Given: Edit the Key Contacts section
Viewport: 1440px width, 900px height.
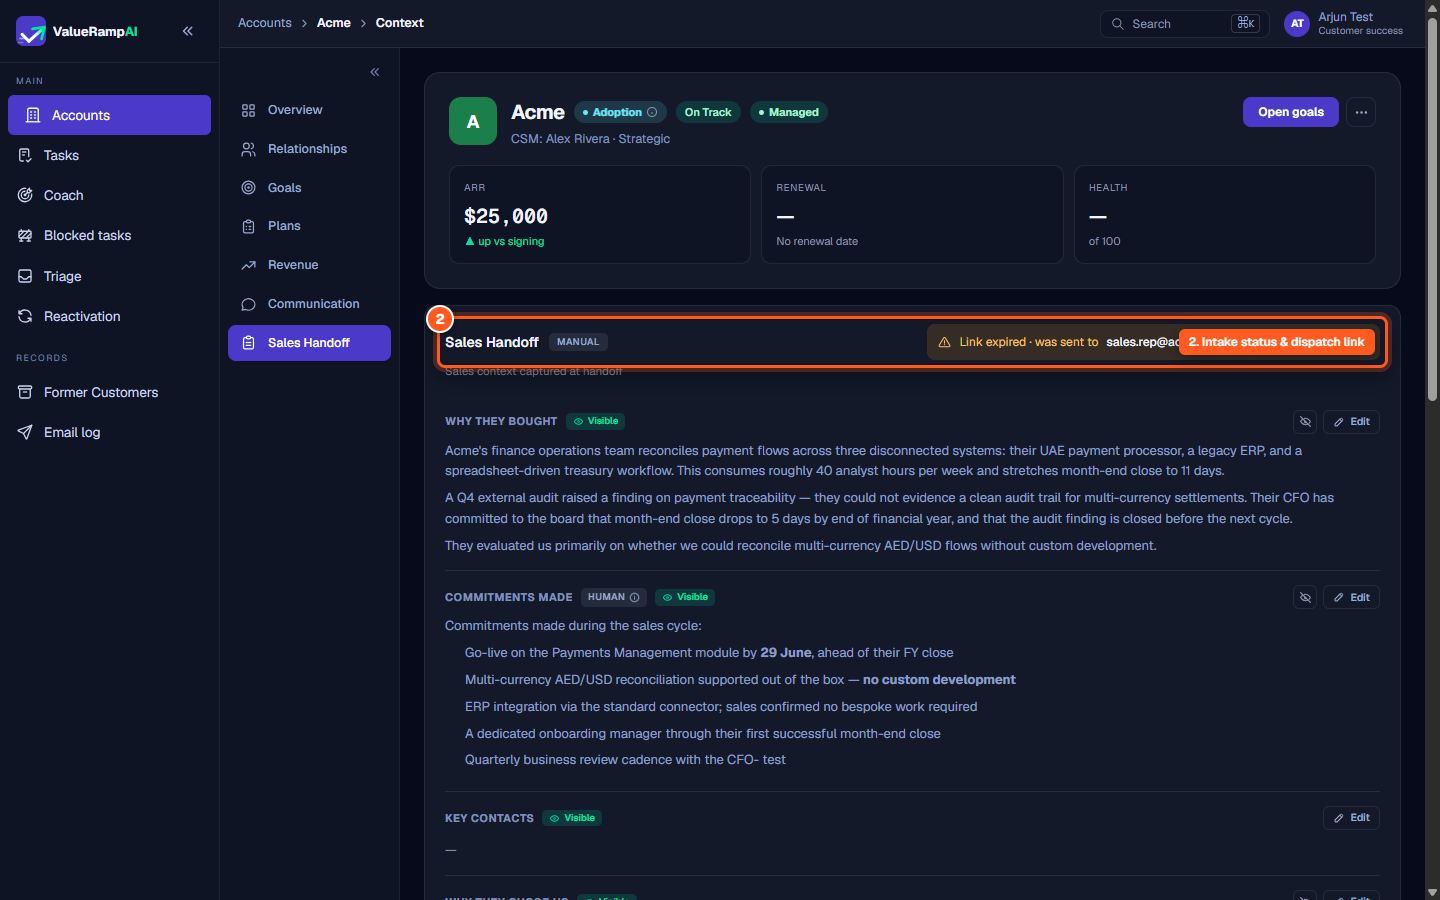Looking at the screenshot, I should (1351, 818).
